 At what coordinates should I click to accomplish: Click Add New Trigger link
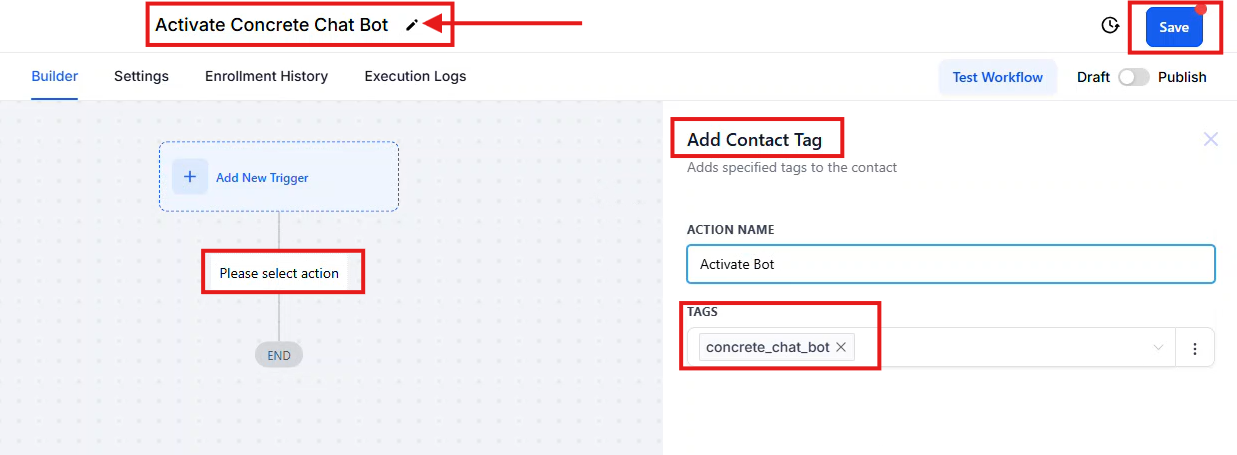pyautogui.click(x=262, y=178)
